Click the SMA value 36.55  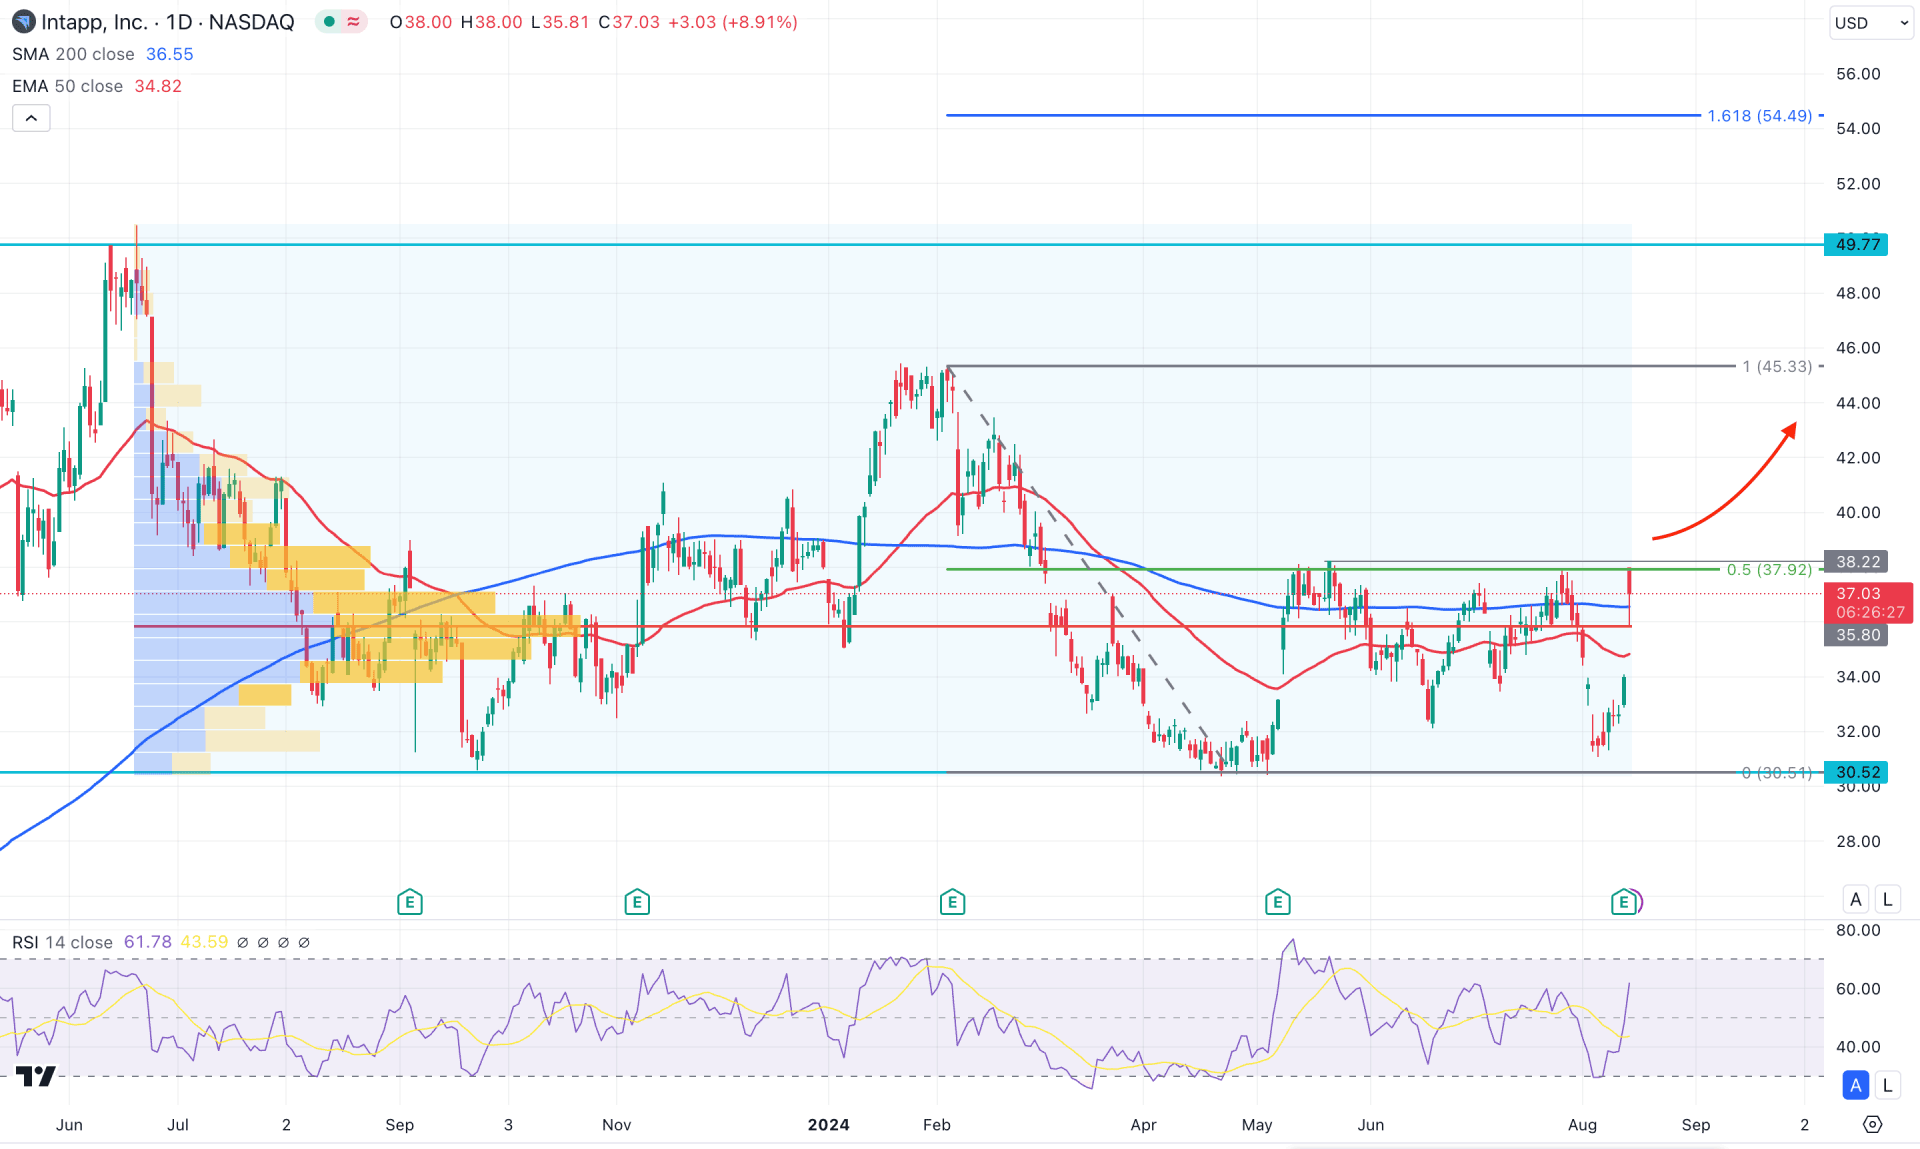[169, 54]
